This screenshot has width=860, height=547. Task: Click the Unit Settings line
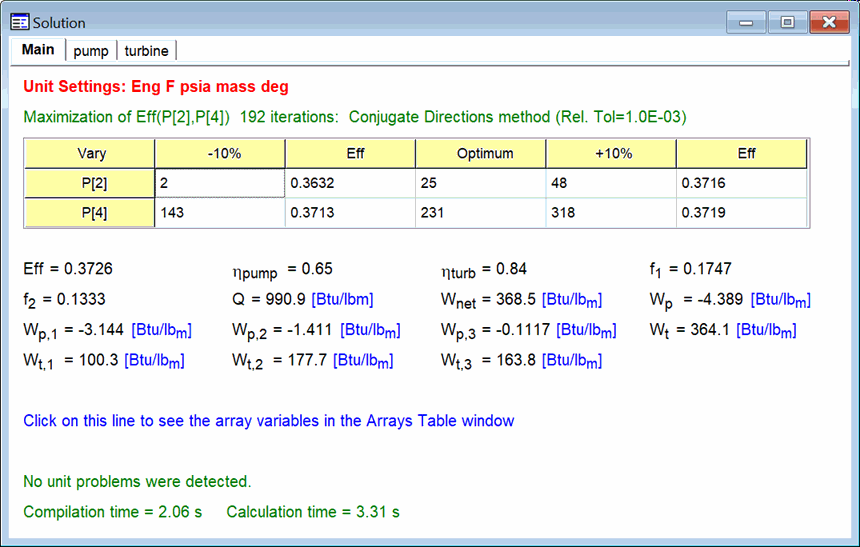pos(155,87)
